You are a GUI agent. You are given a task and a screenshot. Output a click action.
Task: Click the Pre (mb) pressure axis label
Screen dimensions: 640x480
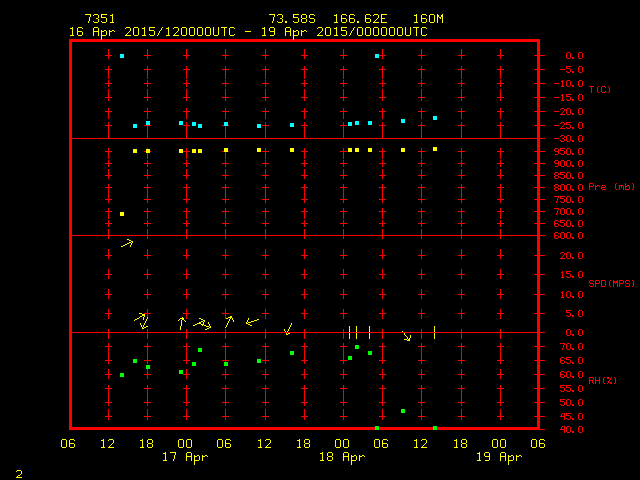(611, 187)
